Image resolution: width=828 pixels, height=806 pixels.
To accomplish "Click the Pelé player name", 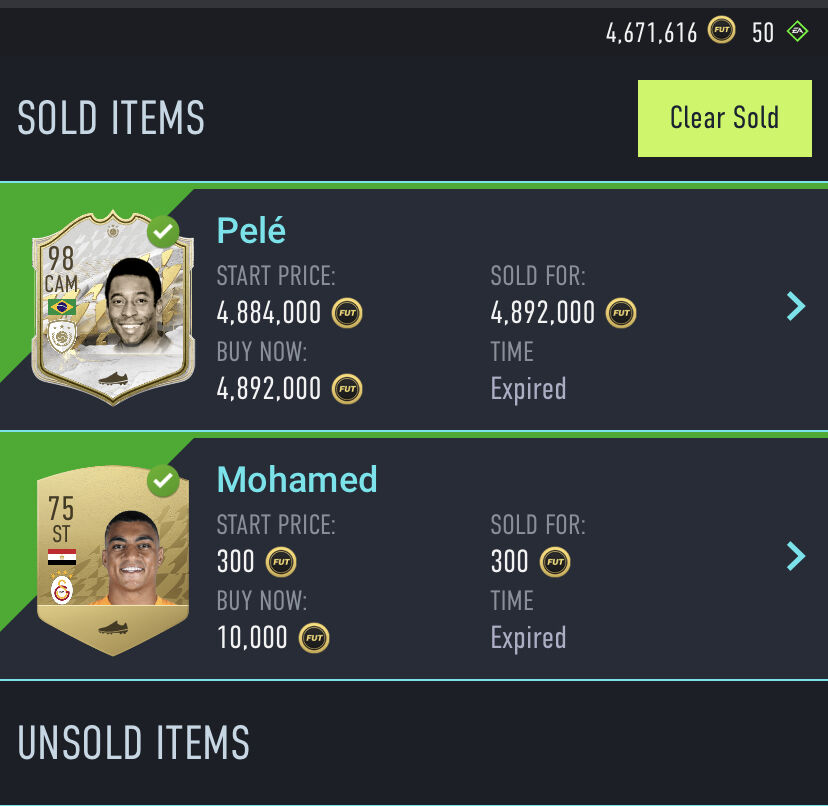I will 251,231.
